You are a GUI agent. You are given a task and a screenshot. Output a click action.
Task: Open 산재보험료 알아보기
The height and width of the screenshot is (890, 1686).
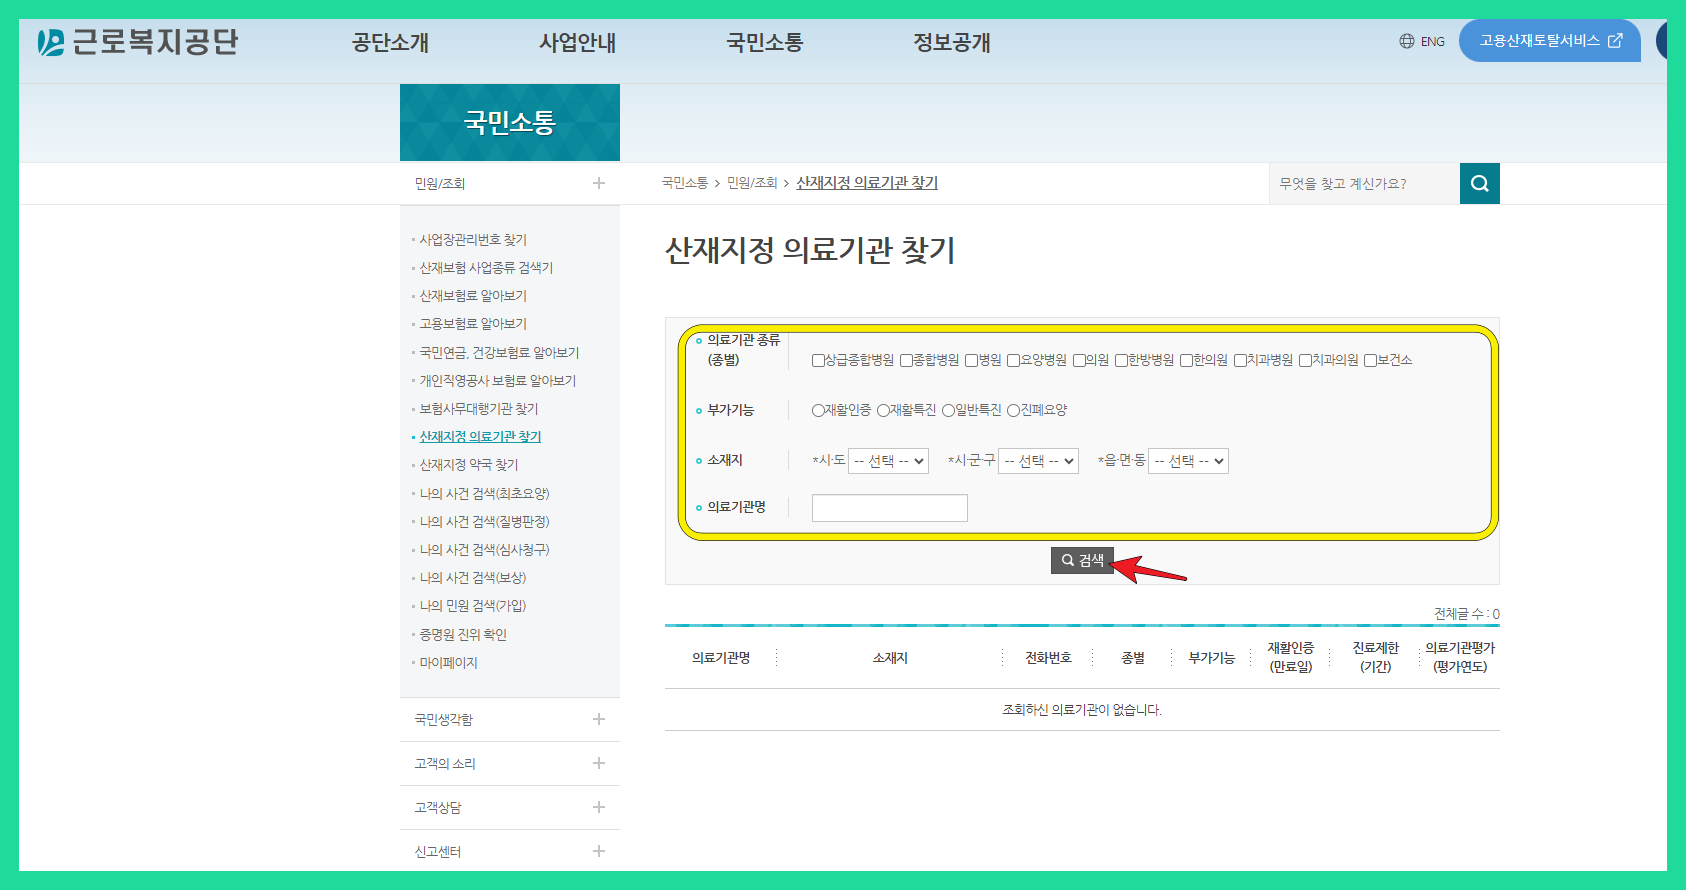[x=473, y=296]
